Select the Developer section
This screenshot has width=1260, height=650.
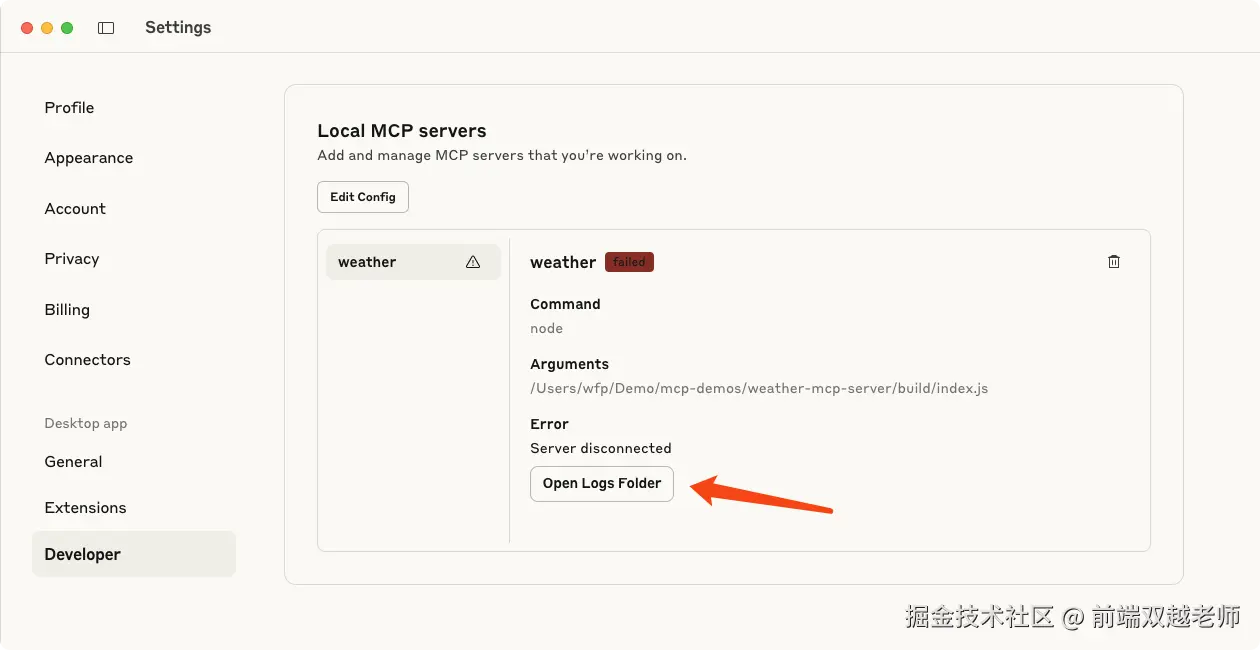[134, 554]
